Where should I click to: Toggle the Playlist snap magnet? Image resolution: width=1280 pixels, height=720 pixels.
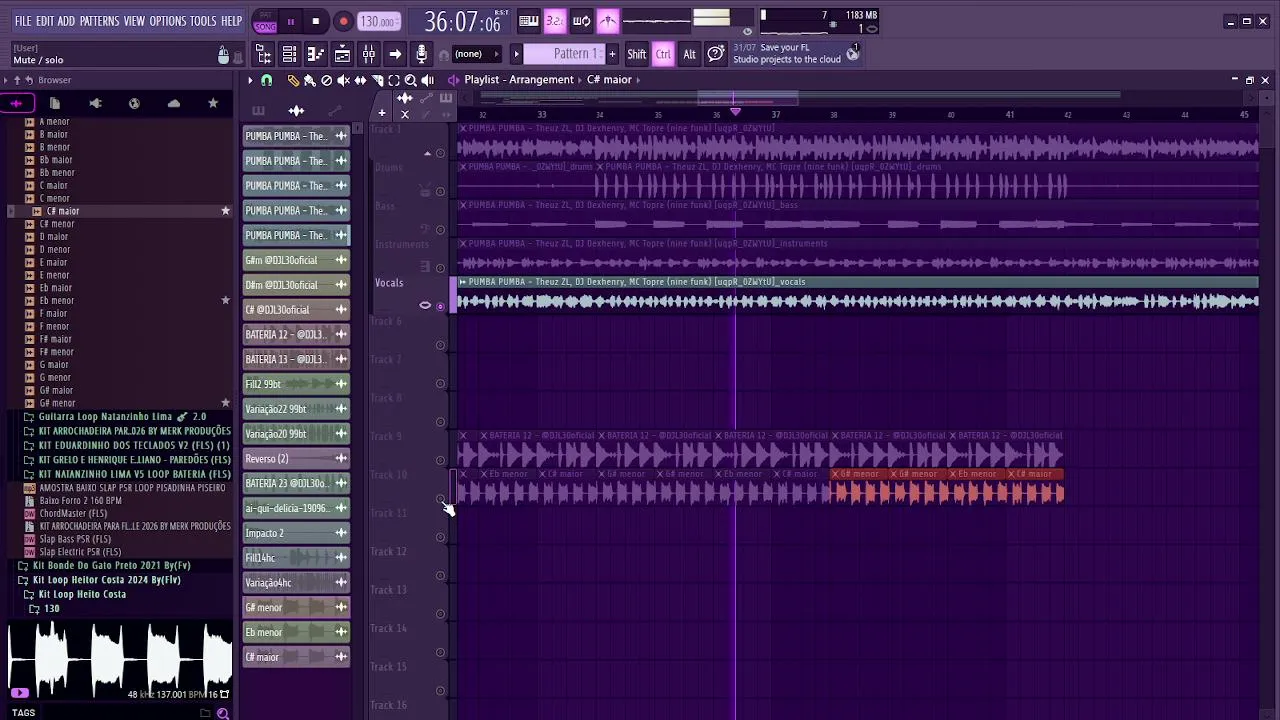click(x=267, y=80)
